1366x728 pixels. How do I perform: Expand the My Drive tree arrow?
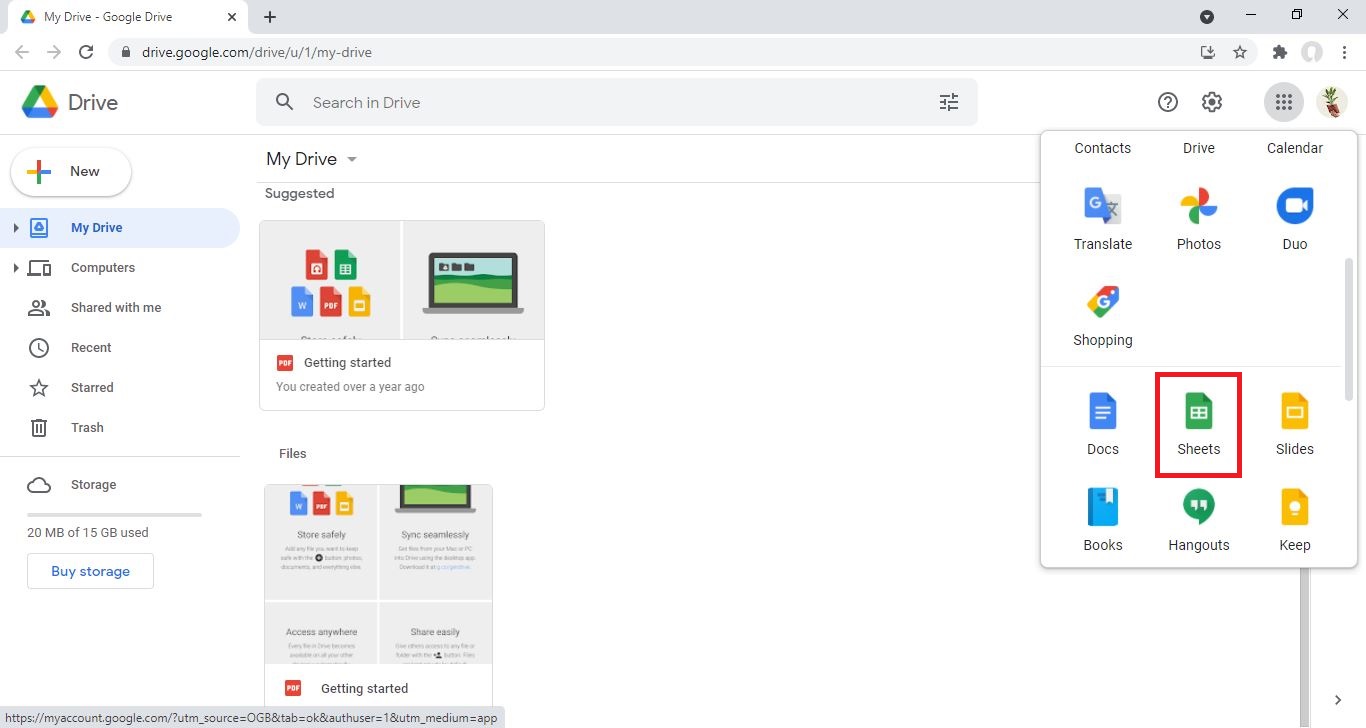tap(15, 228)
